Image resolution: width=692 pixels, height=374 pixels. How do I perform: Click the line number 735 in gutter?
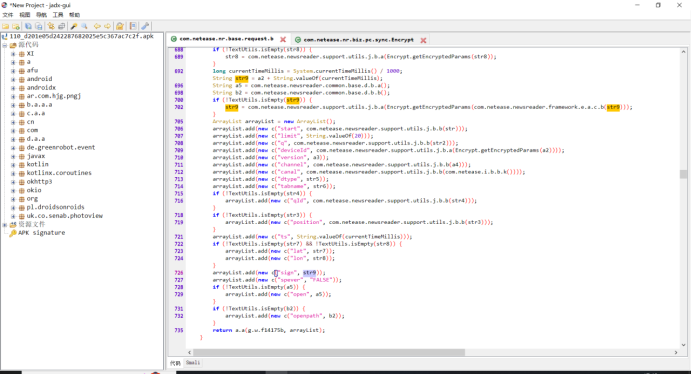click(x=179, y=330)
